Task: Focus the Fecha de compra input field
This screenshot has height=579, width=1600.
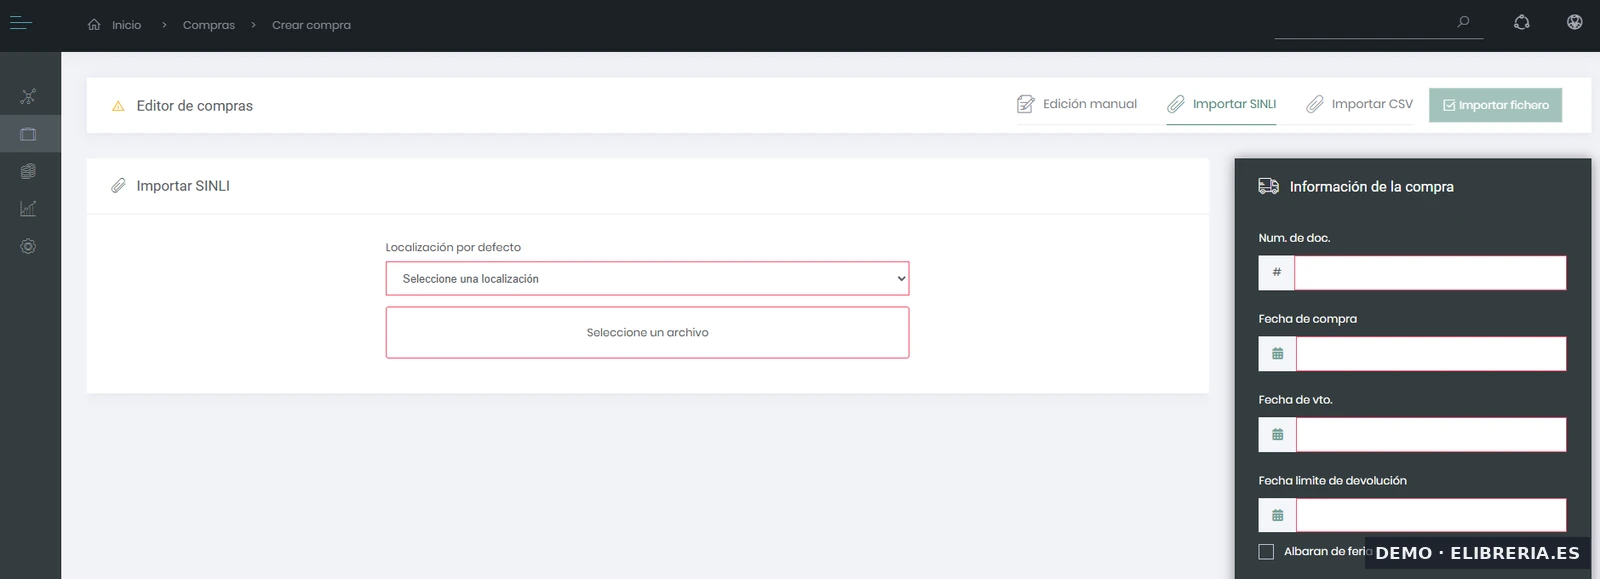Action: 1431,354
